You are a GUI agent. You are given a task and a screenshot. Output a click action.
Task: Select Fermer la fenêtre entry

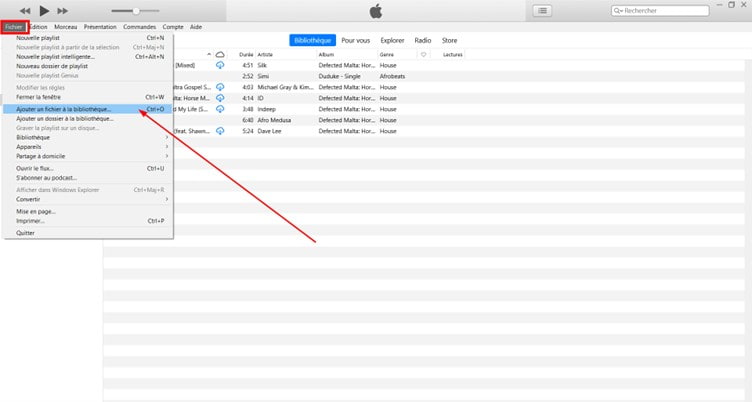point(88,97)
